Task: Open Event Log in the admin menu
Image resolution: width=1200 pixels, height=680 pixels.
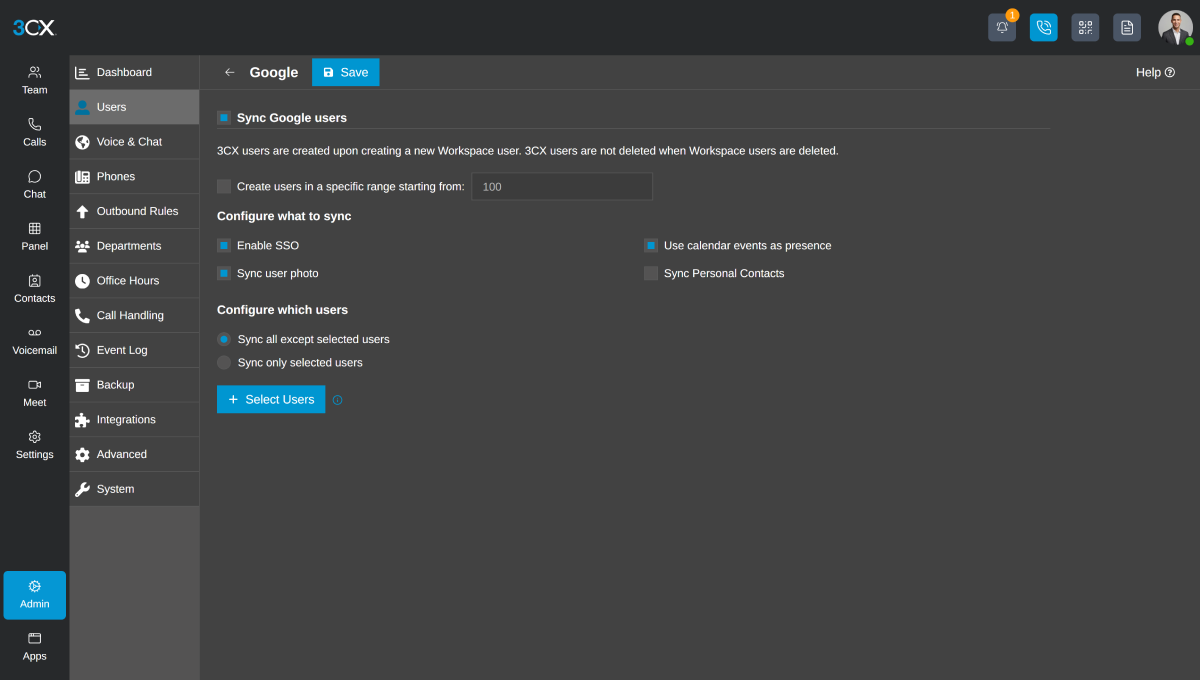Action: click(x=135, y=350)
